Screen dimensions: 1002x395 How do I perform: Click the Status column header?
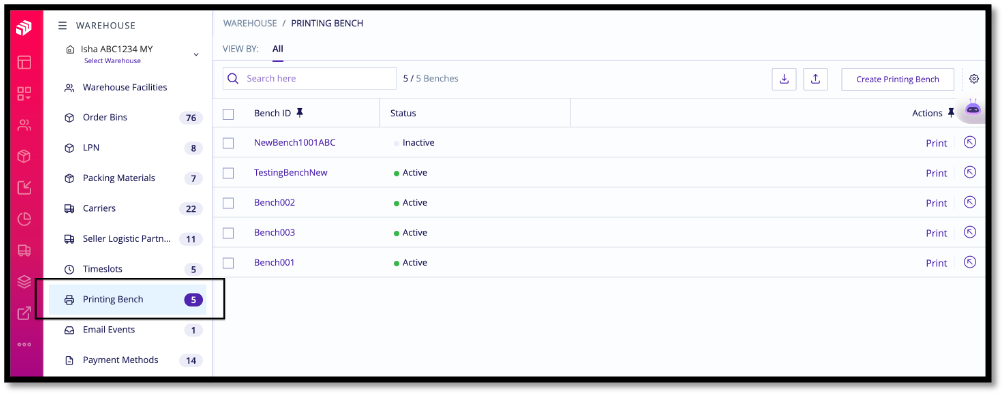click(x=403, y=113)
